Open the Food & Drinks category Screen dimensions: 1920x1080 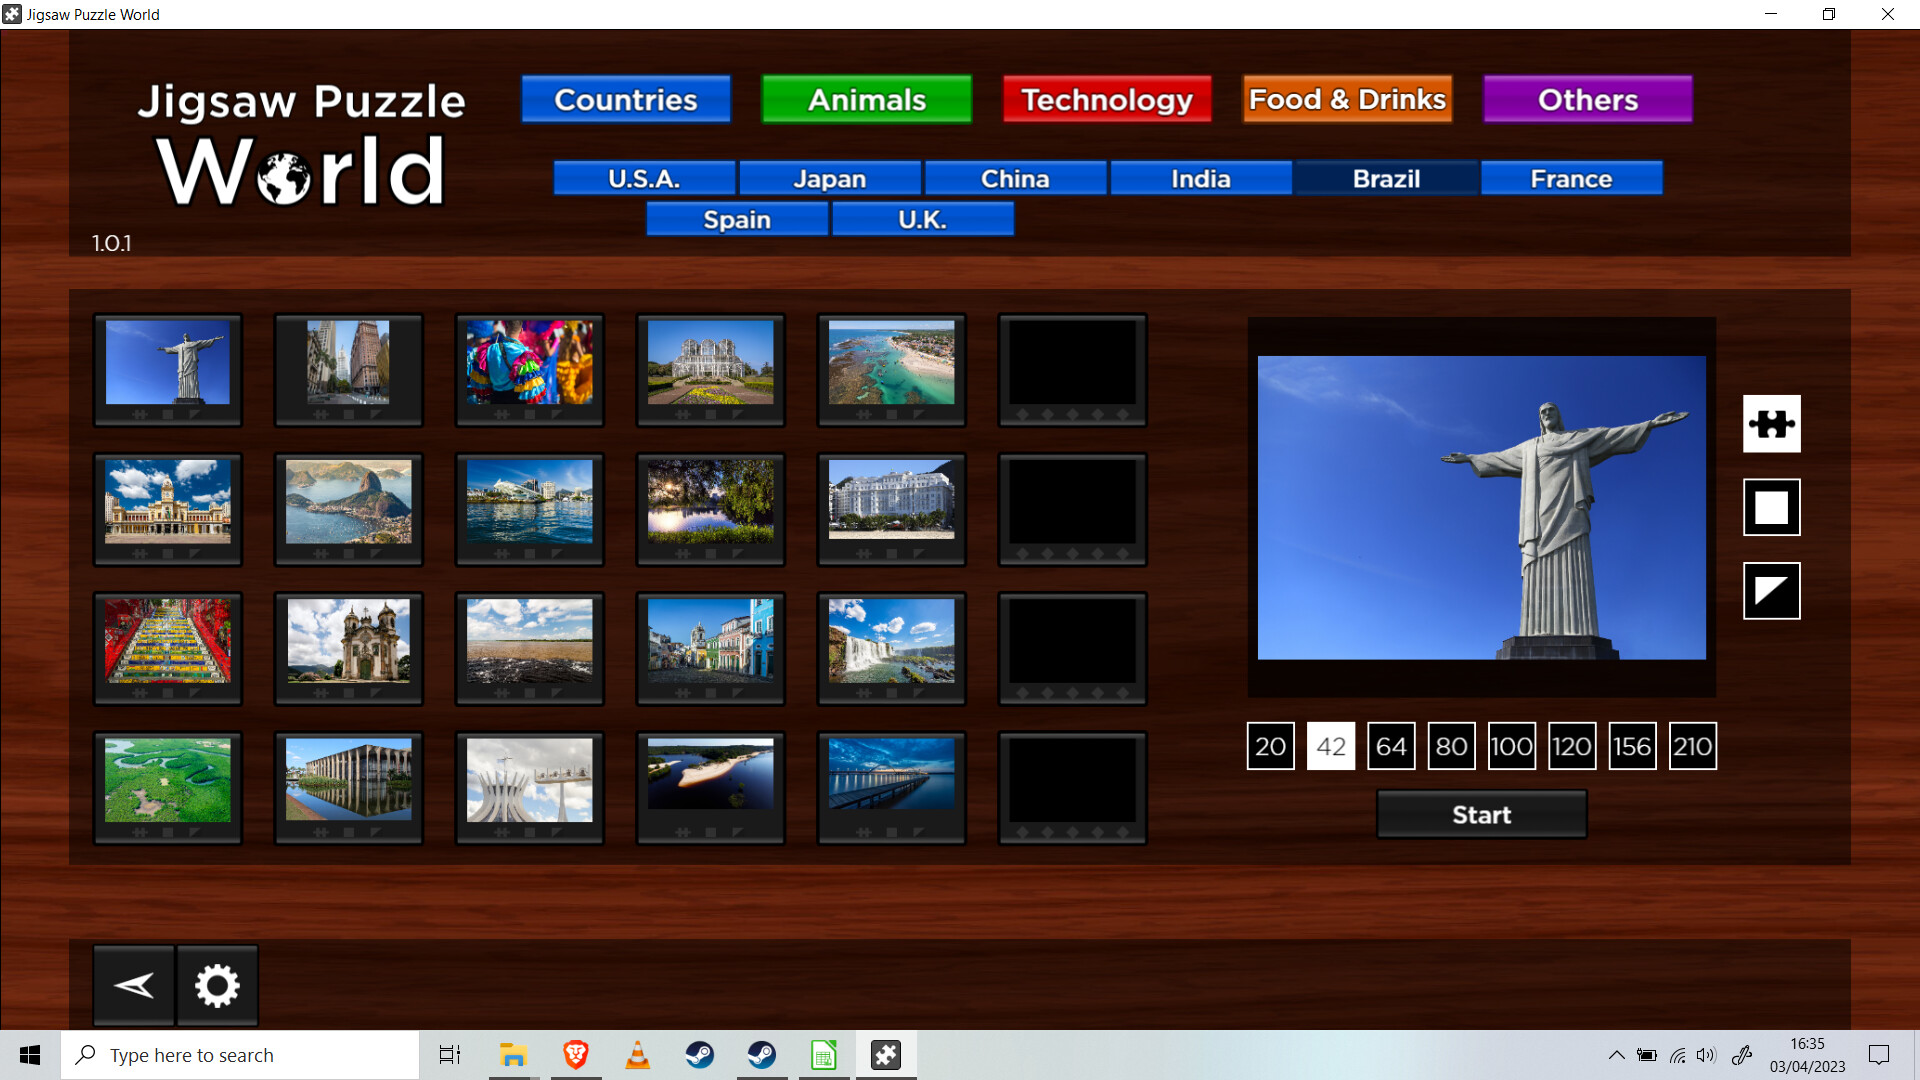click(x=1347, y=99)
